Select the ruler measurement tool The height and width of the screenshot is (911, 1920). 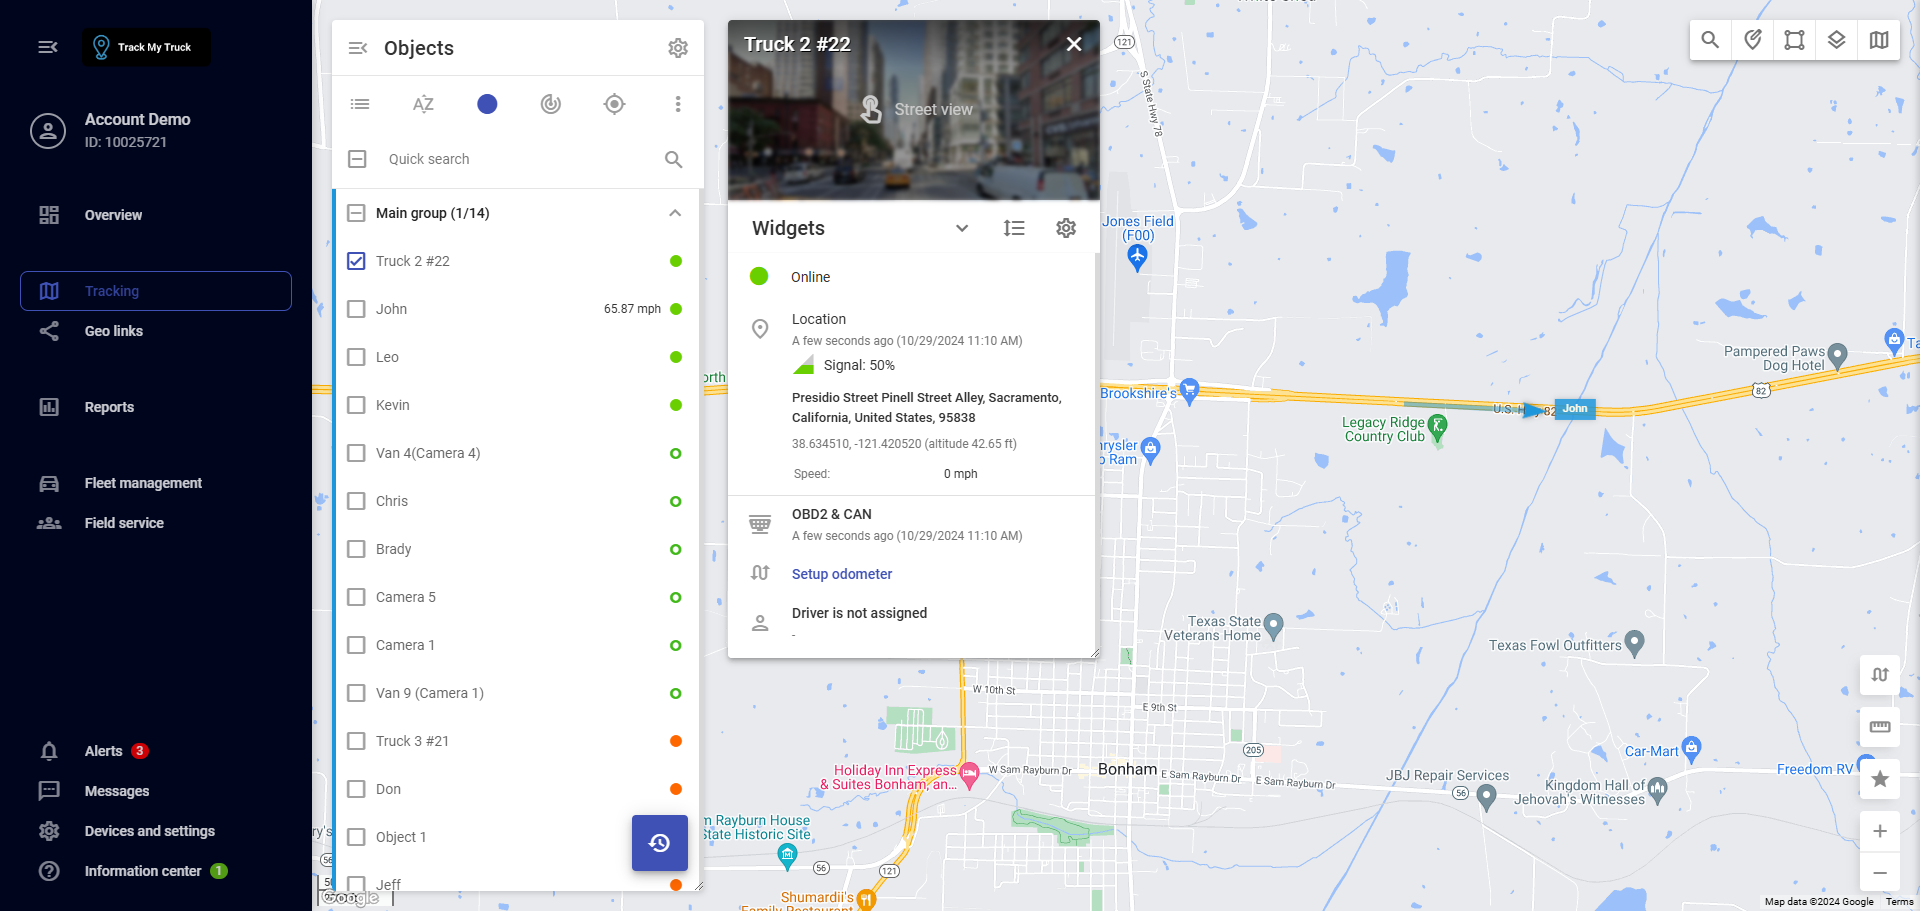[1879, 727]
